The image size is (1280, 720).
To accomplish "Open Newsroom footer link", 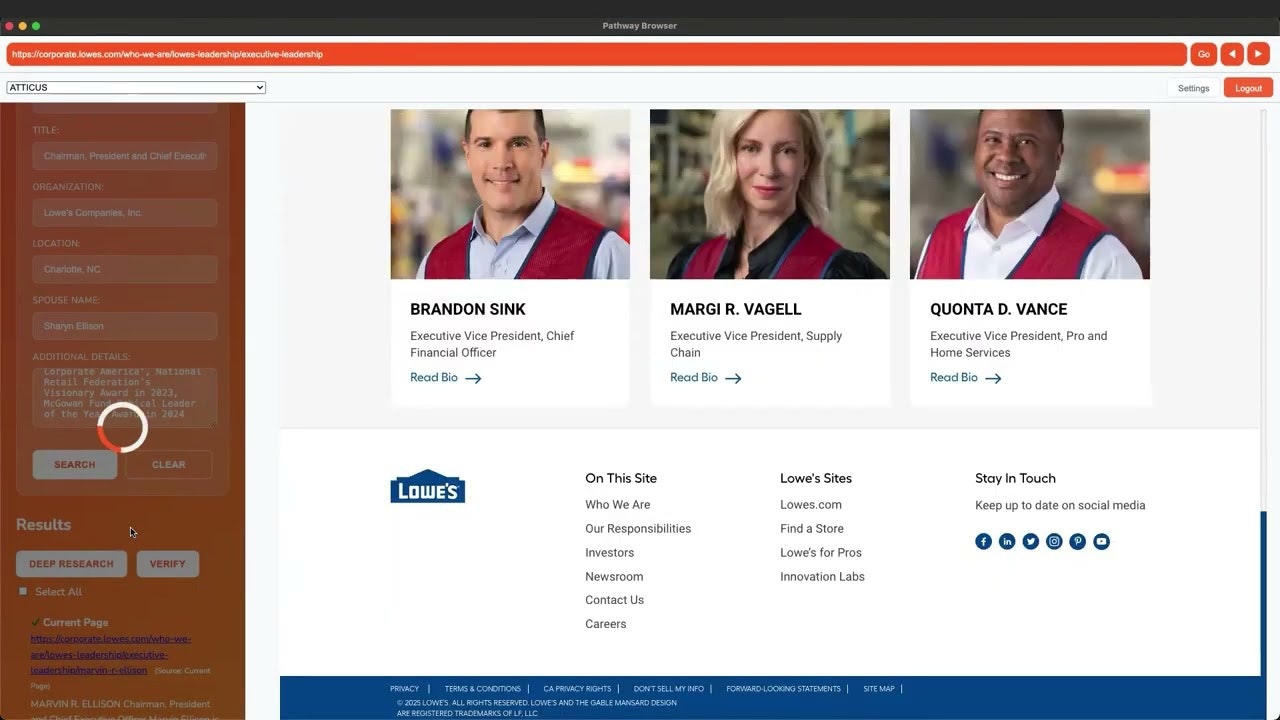I will [614, 577].
